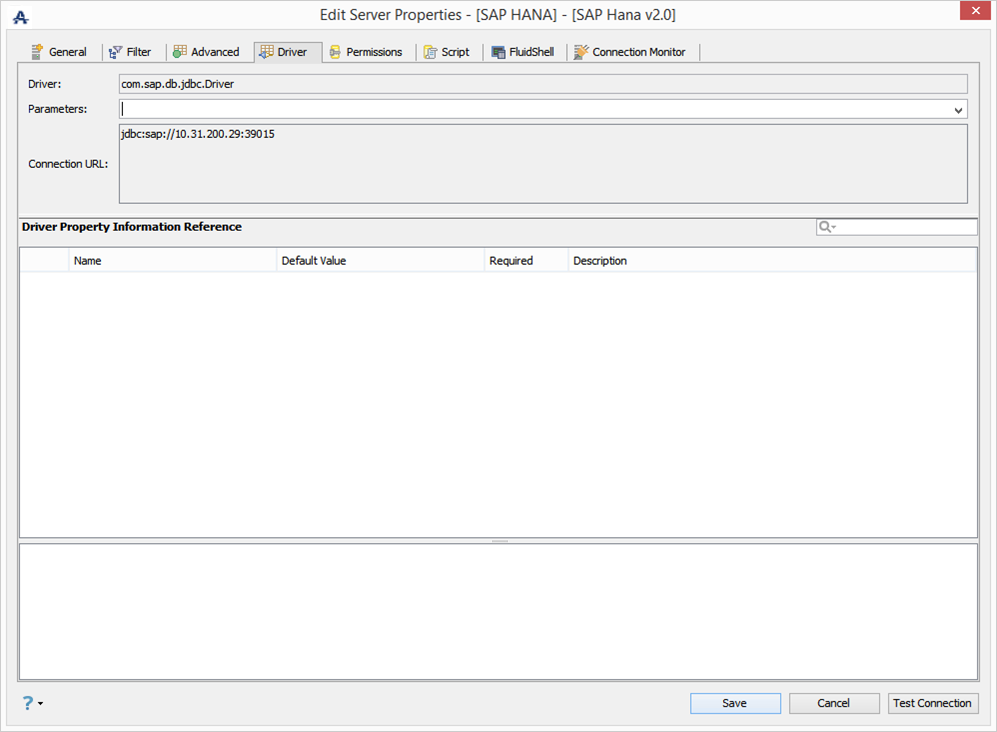Select the Driver tab

pos(288,52)
